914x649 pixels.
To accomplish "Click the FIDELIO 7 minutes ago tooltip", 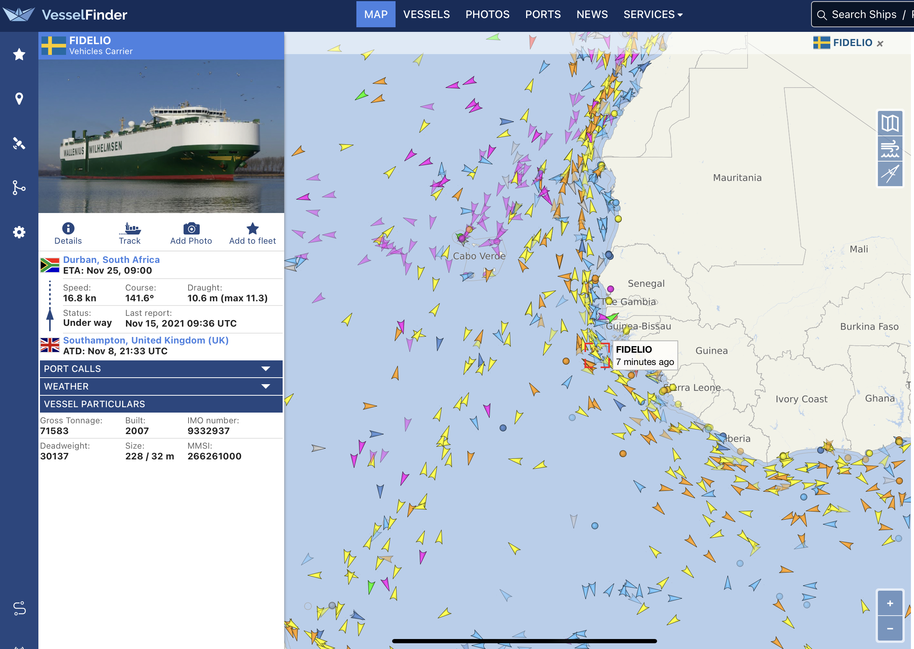I will click(645, 355).
